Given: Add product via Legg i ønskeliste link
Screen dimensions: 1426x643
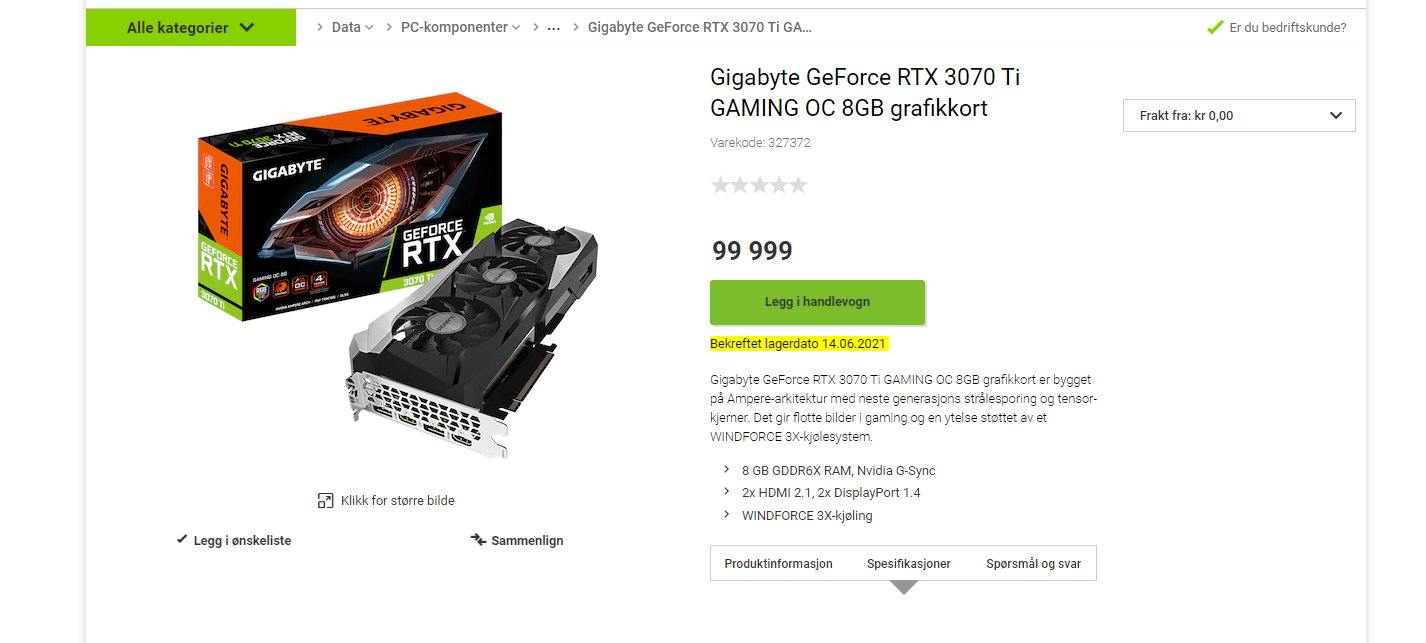Looking at the screenshot, I should pyautogui.click(x=242, y=540).
